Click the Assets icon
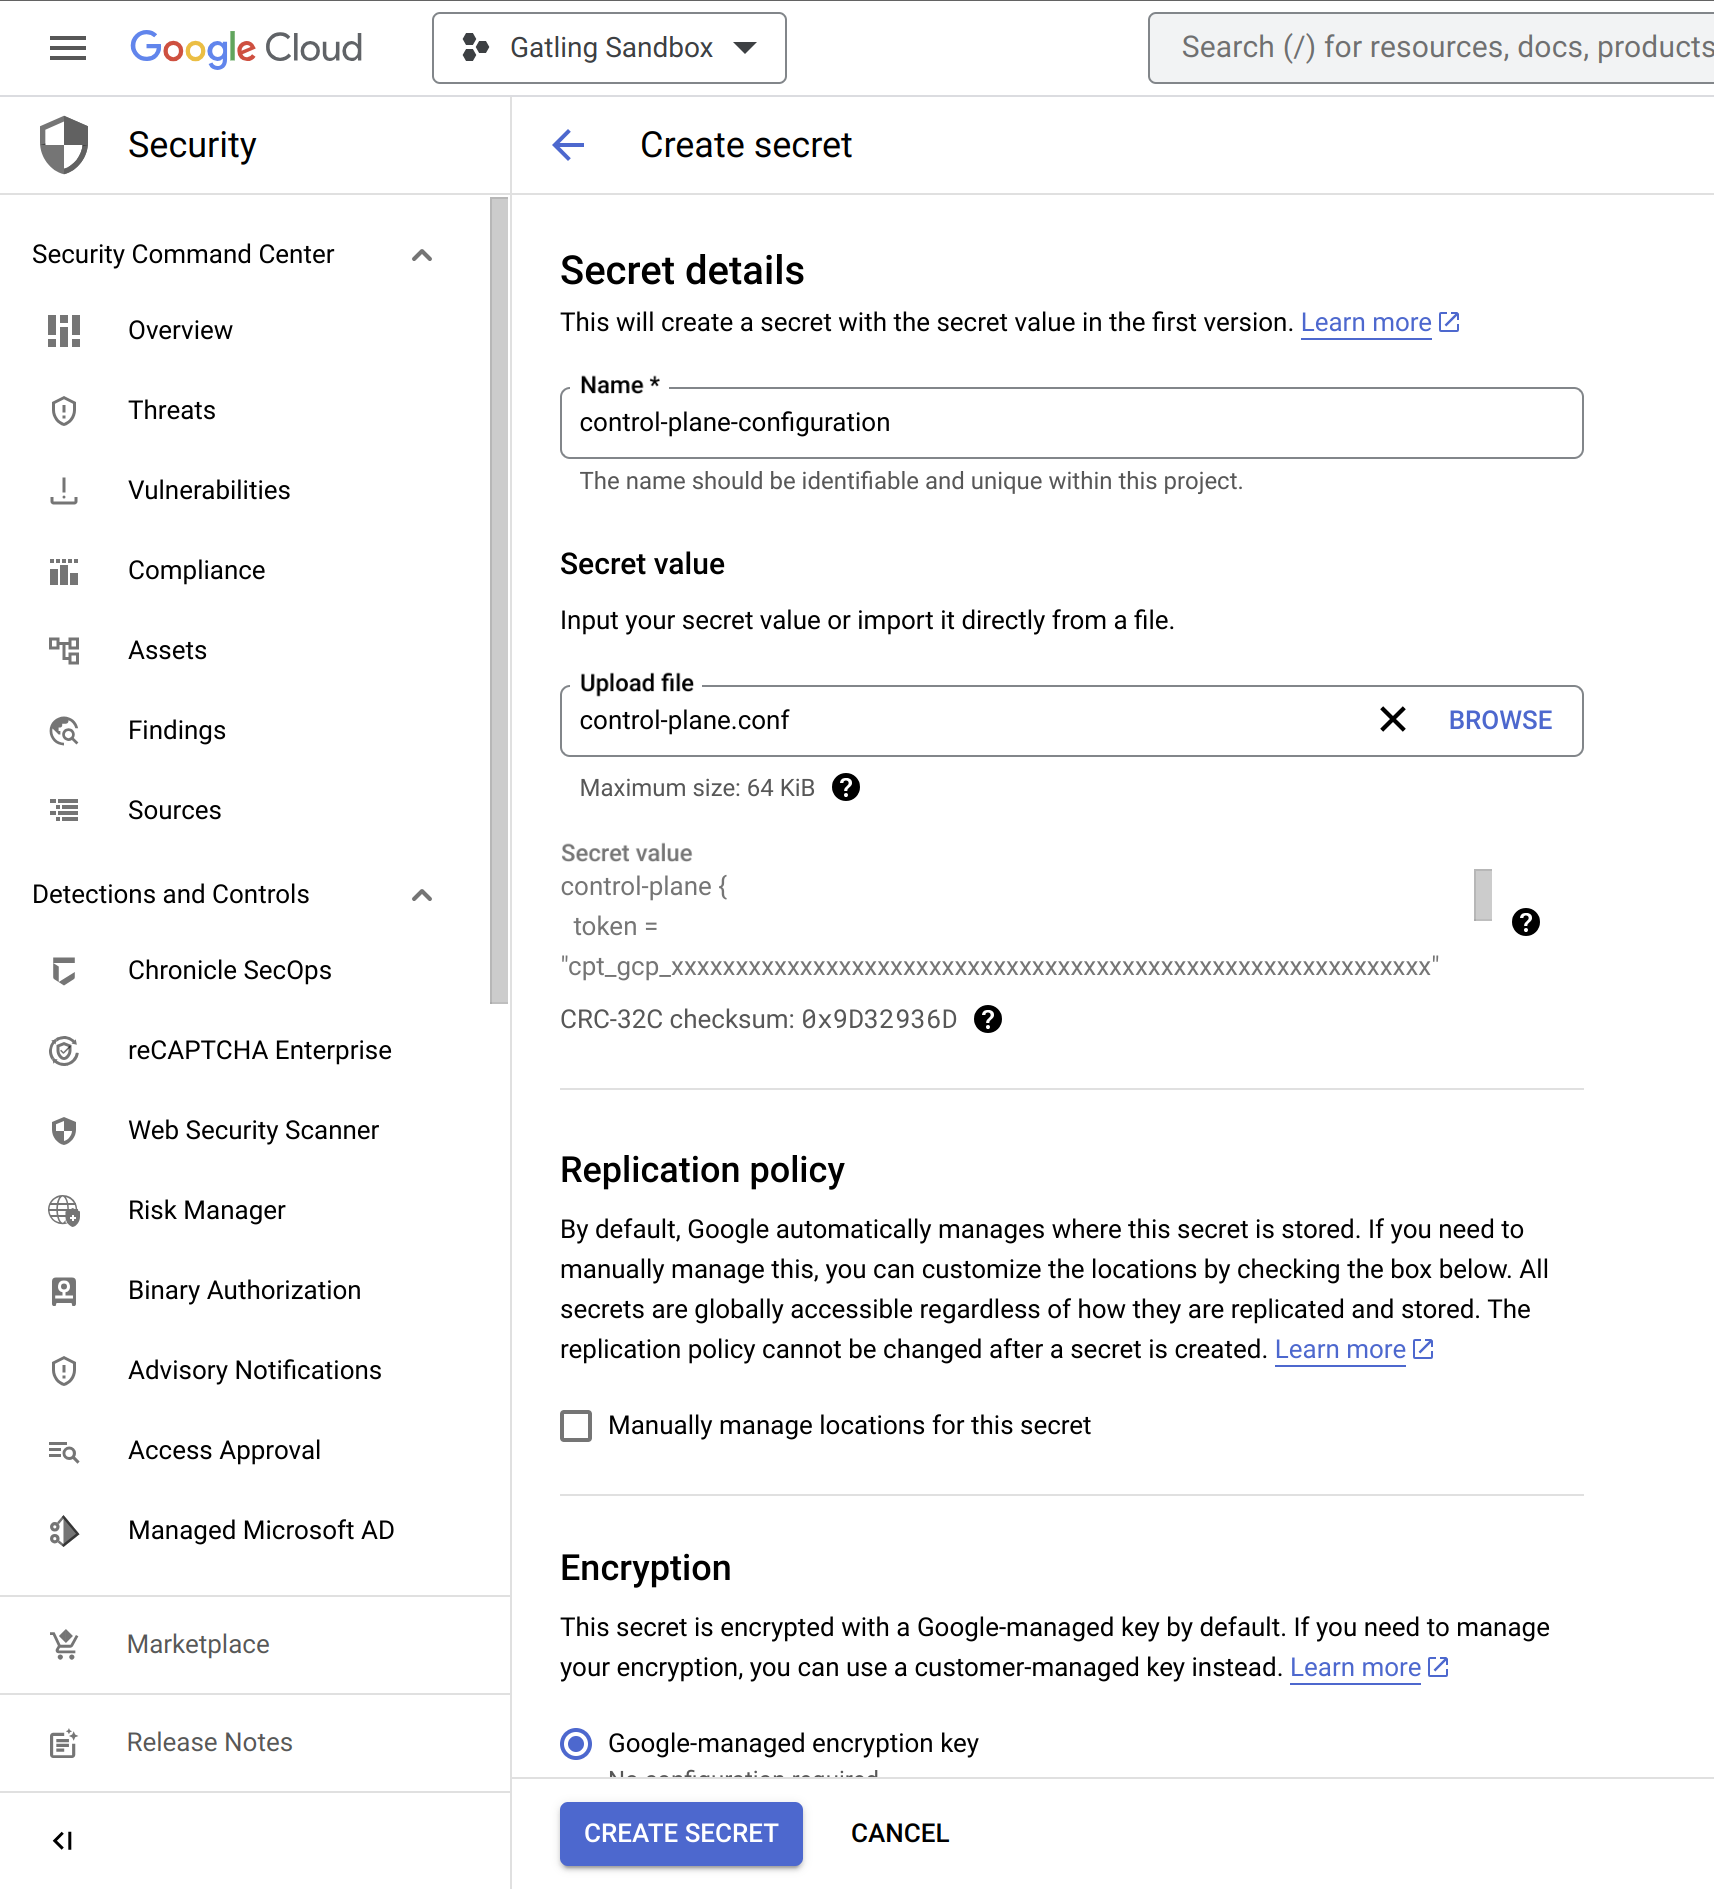1714x1889 pixels. (64, 650)
